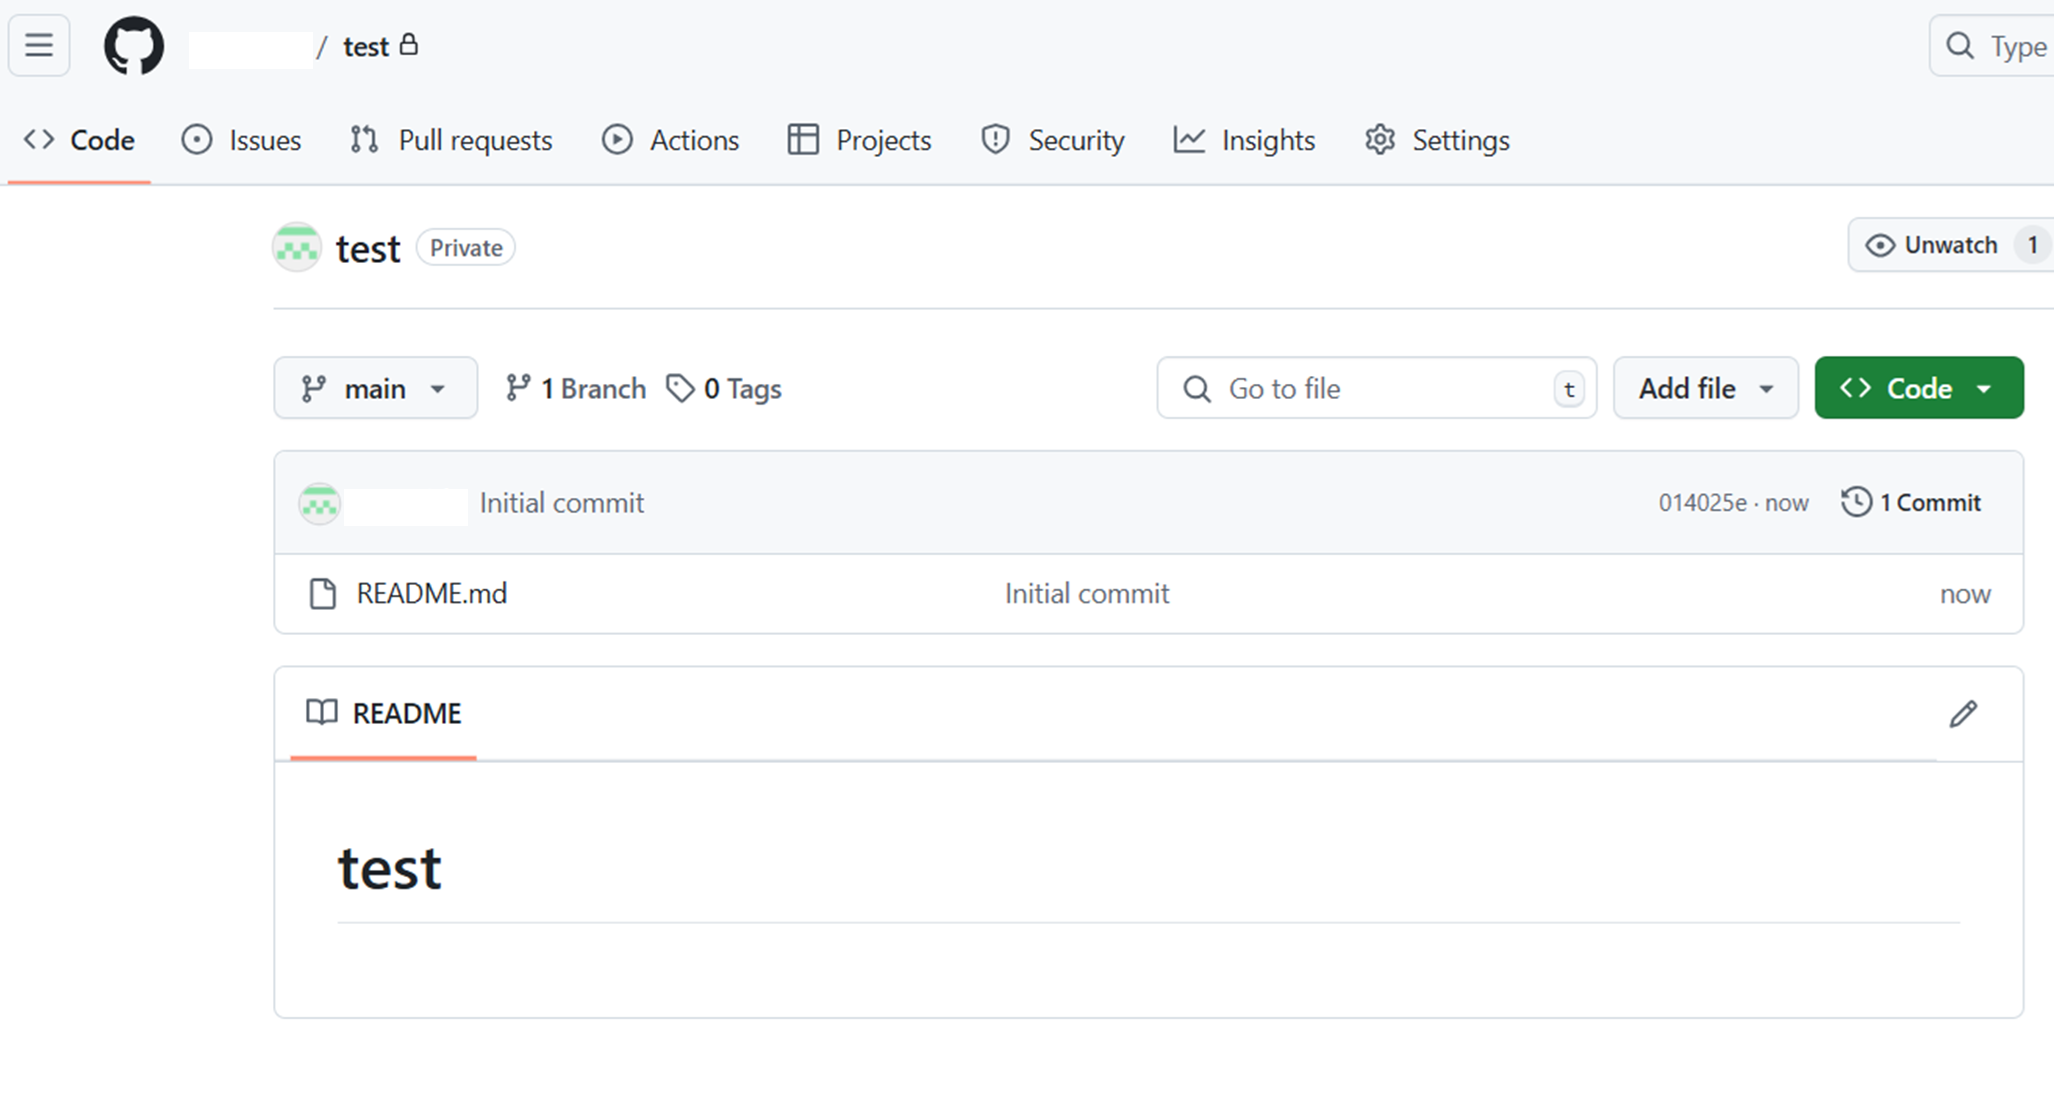2054x1111 pixels.
Task: Expand the main branch selector dropdown
Action: (x=375, y=389)
